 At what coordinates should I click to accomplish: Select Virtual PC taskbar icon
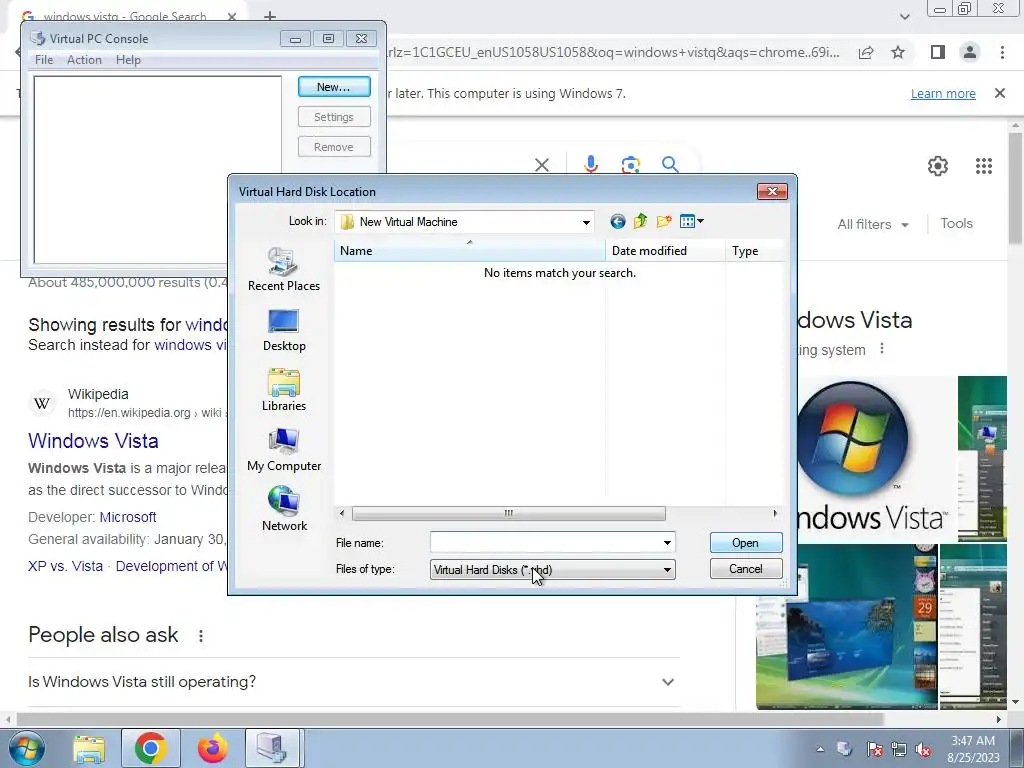click(272, 748)
